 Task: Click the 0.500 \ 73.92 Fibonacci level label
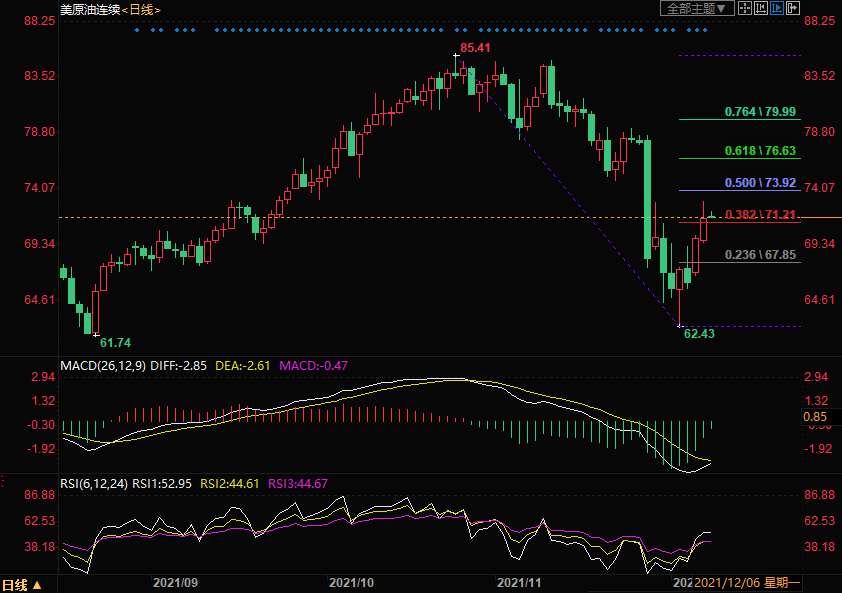tap(761, 183)
